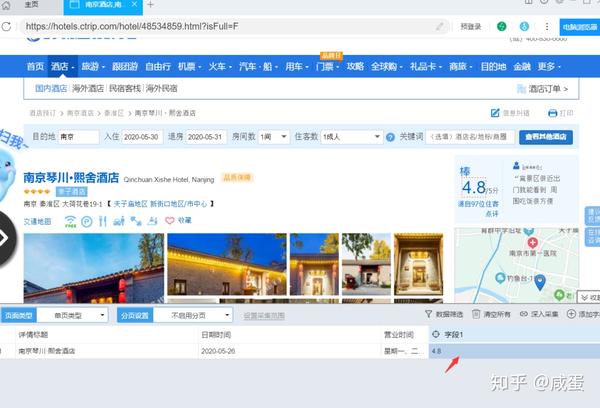Click 秦淮区 breadcrumb link
This screenshot has width=600, height=408.
[114, 113]
